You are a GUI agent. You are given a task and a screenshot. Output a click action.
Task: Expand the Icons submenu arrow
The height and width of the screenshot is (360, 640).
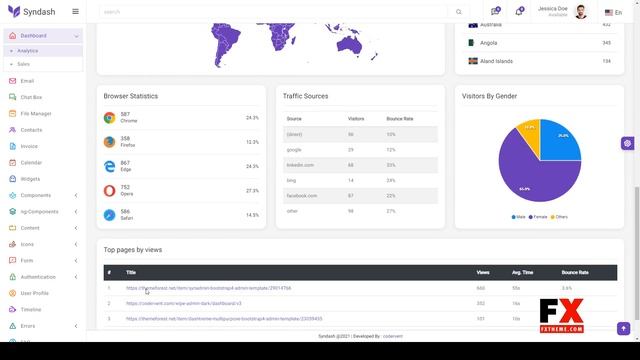76,244
